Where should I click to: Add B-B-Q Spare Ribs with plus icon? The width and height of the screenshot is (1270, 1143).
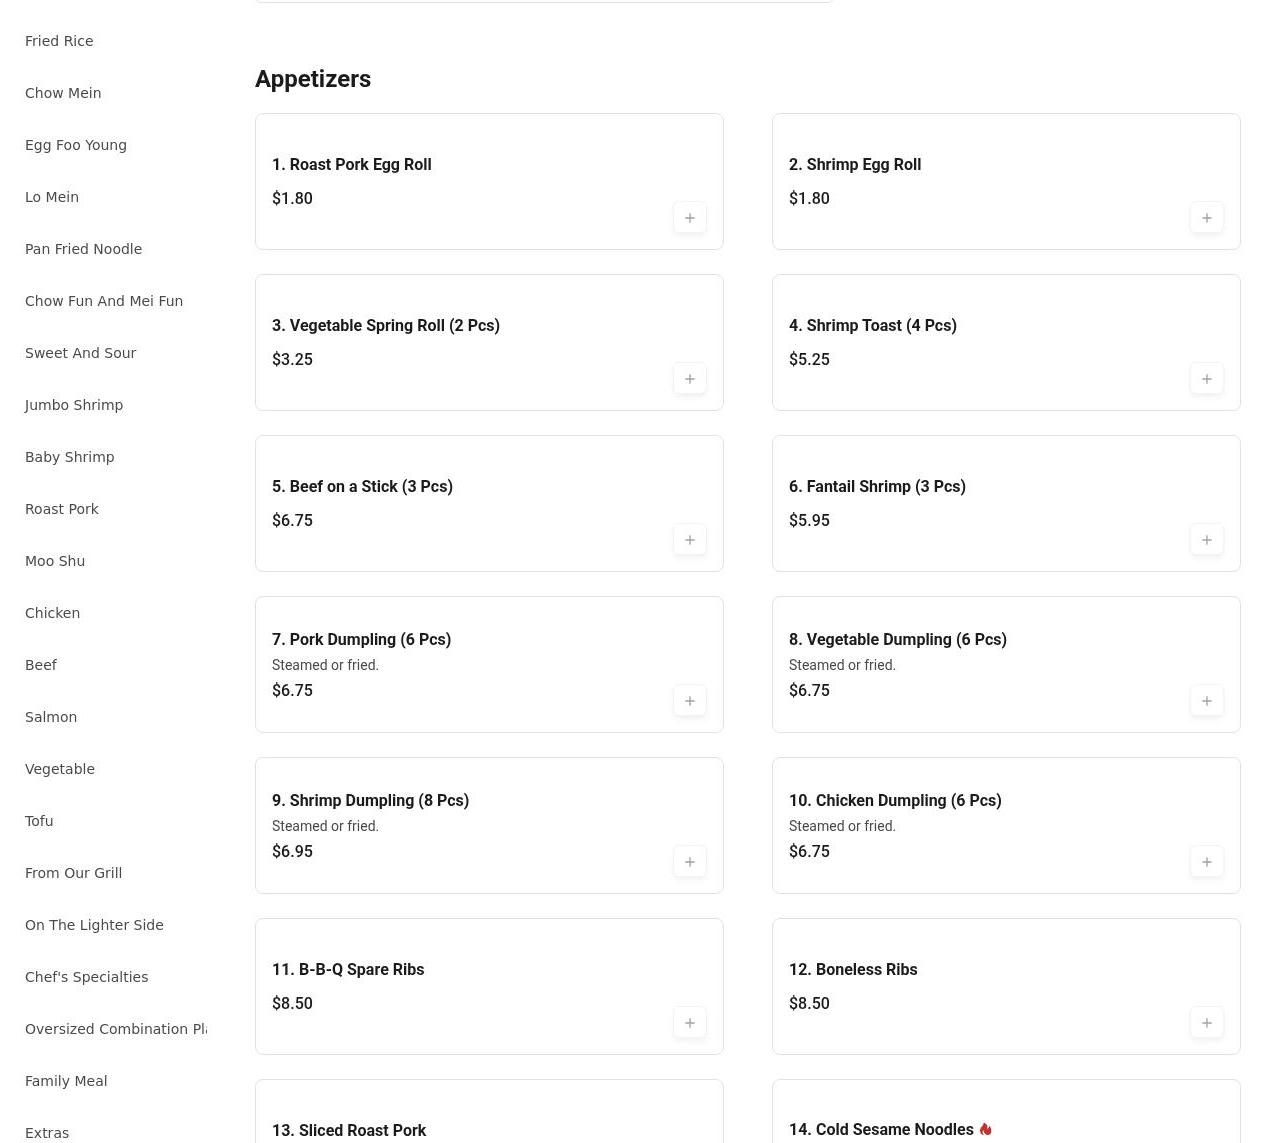(690, 1023)
